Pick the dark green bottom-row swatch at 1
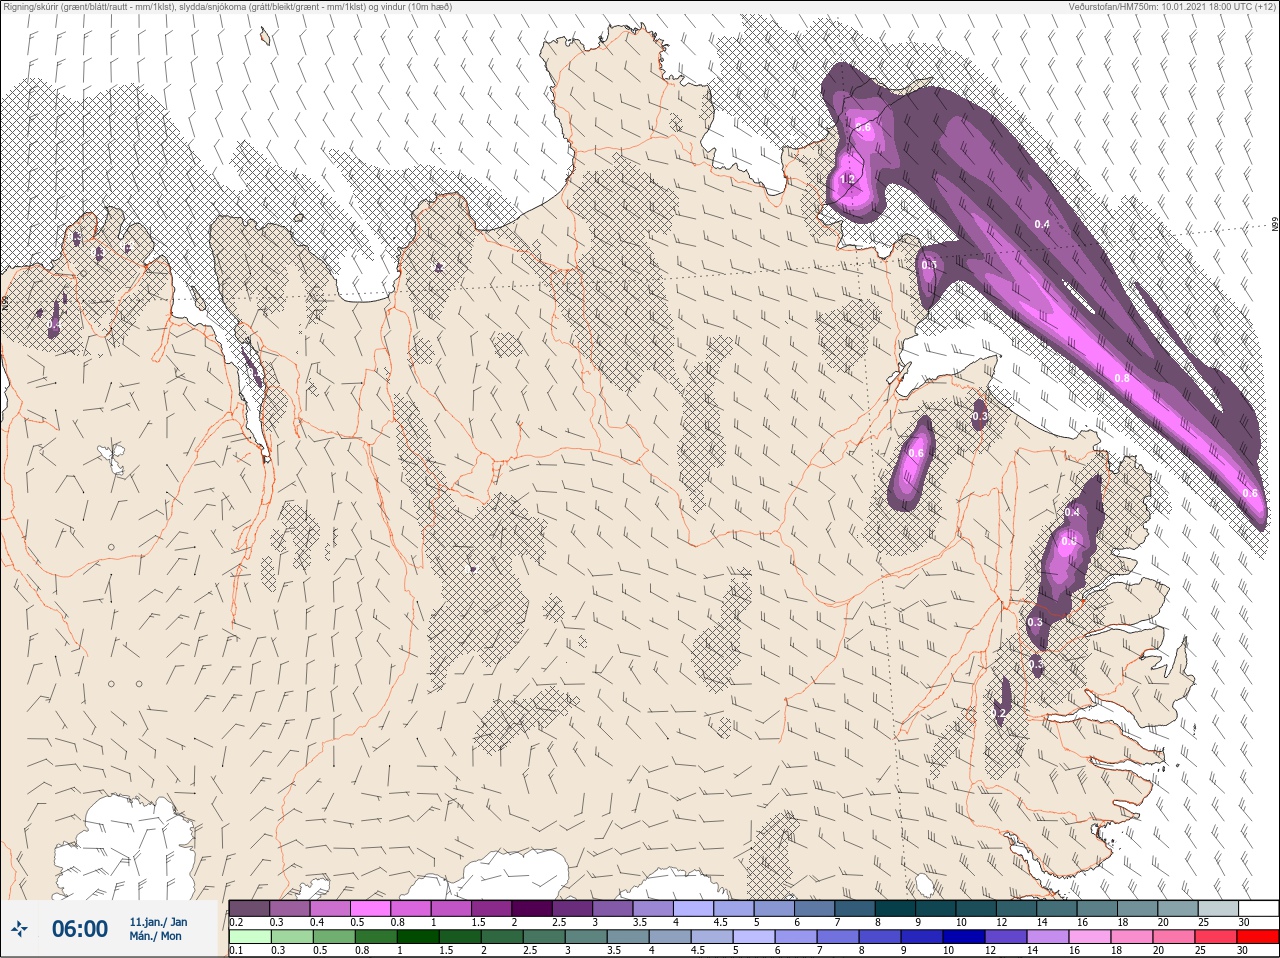 pyautogui.click(x=418, y=937)
